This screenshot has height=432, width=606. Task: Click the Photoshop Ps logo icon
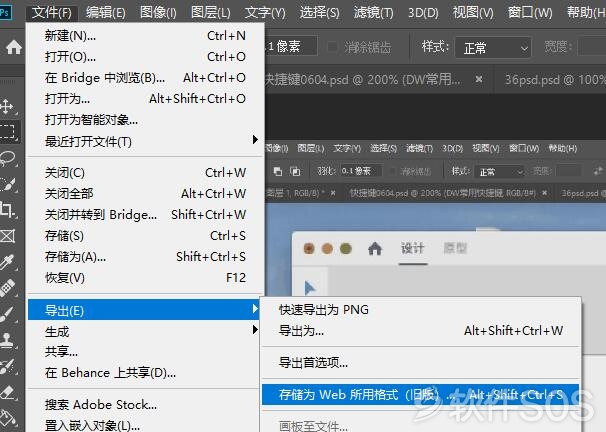pyautogui.click(x=5, y=13)
